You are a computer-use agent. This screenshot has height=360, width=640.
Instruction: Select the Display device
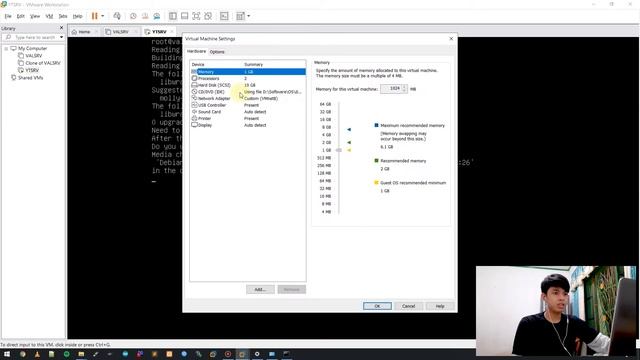point(248,125)
